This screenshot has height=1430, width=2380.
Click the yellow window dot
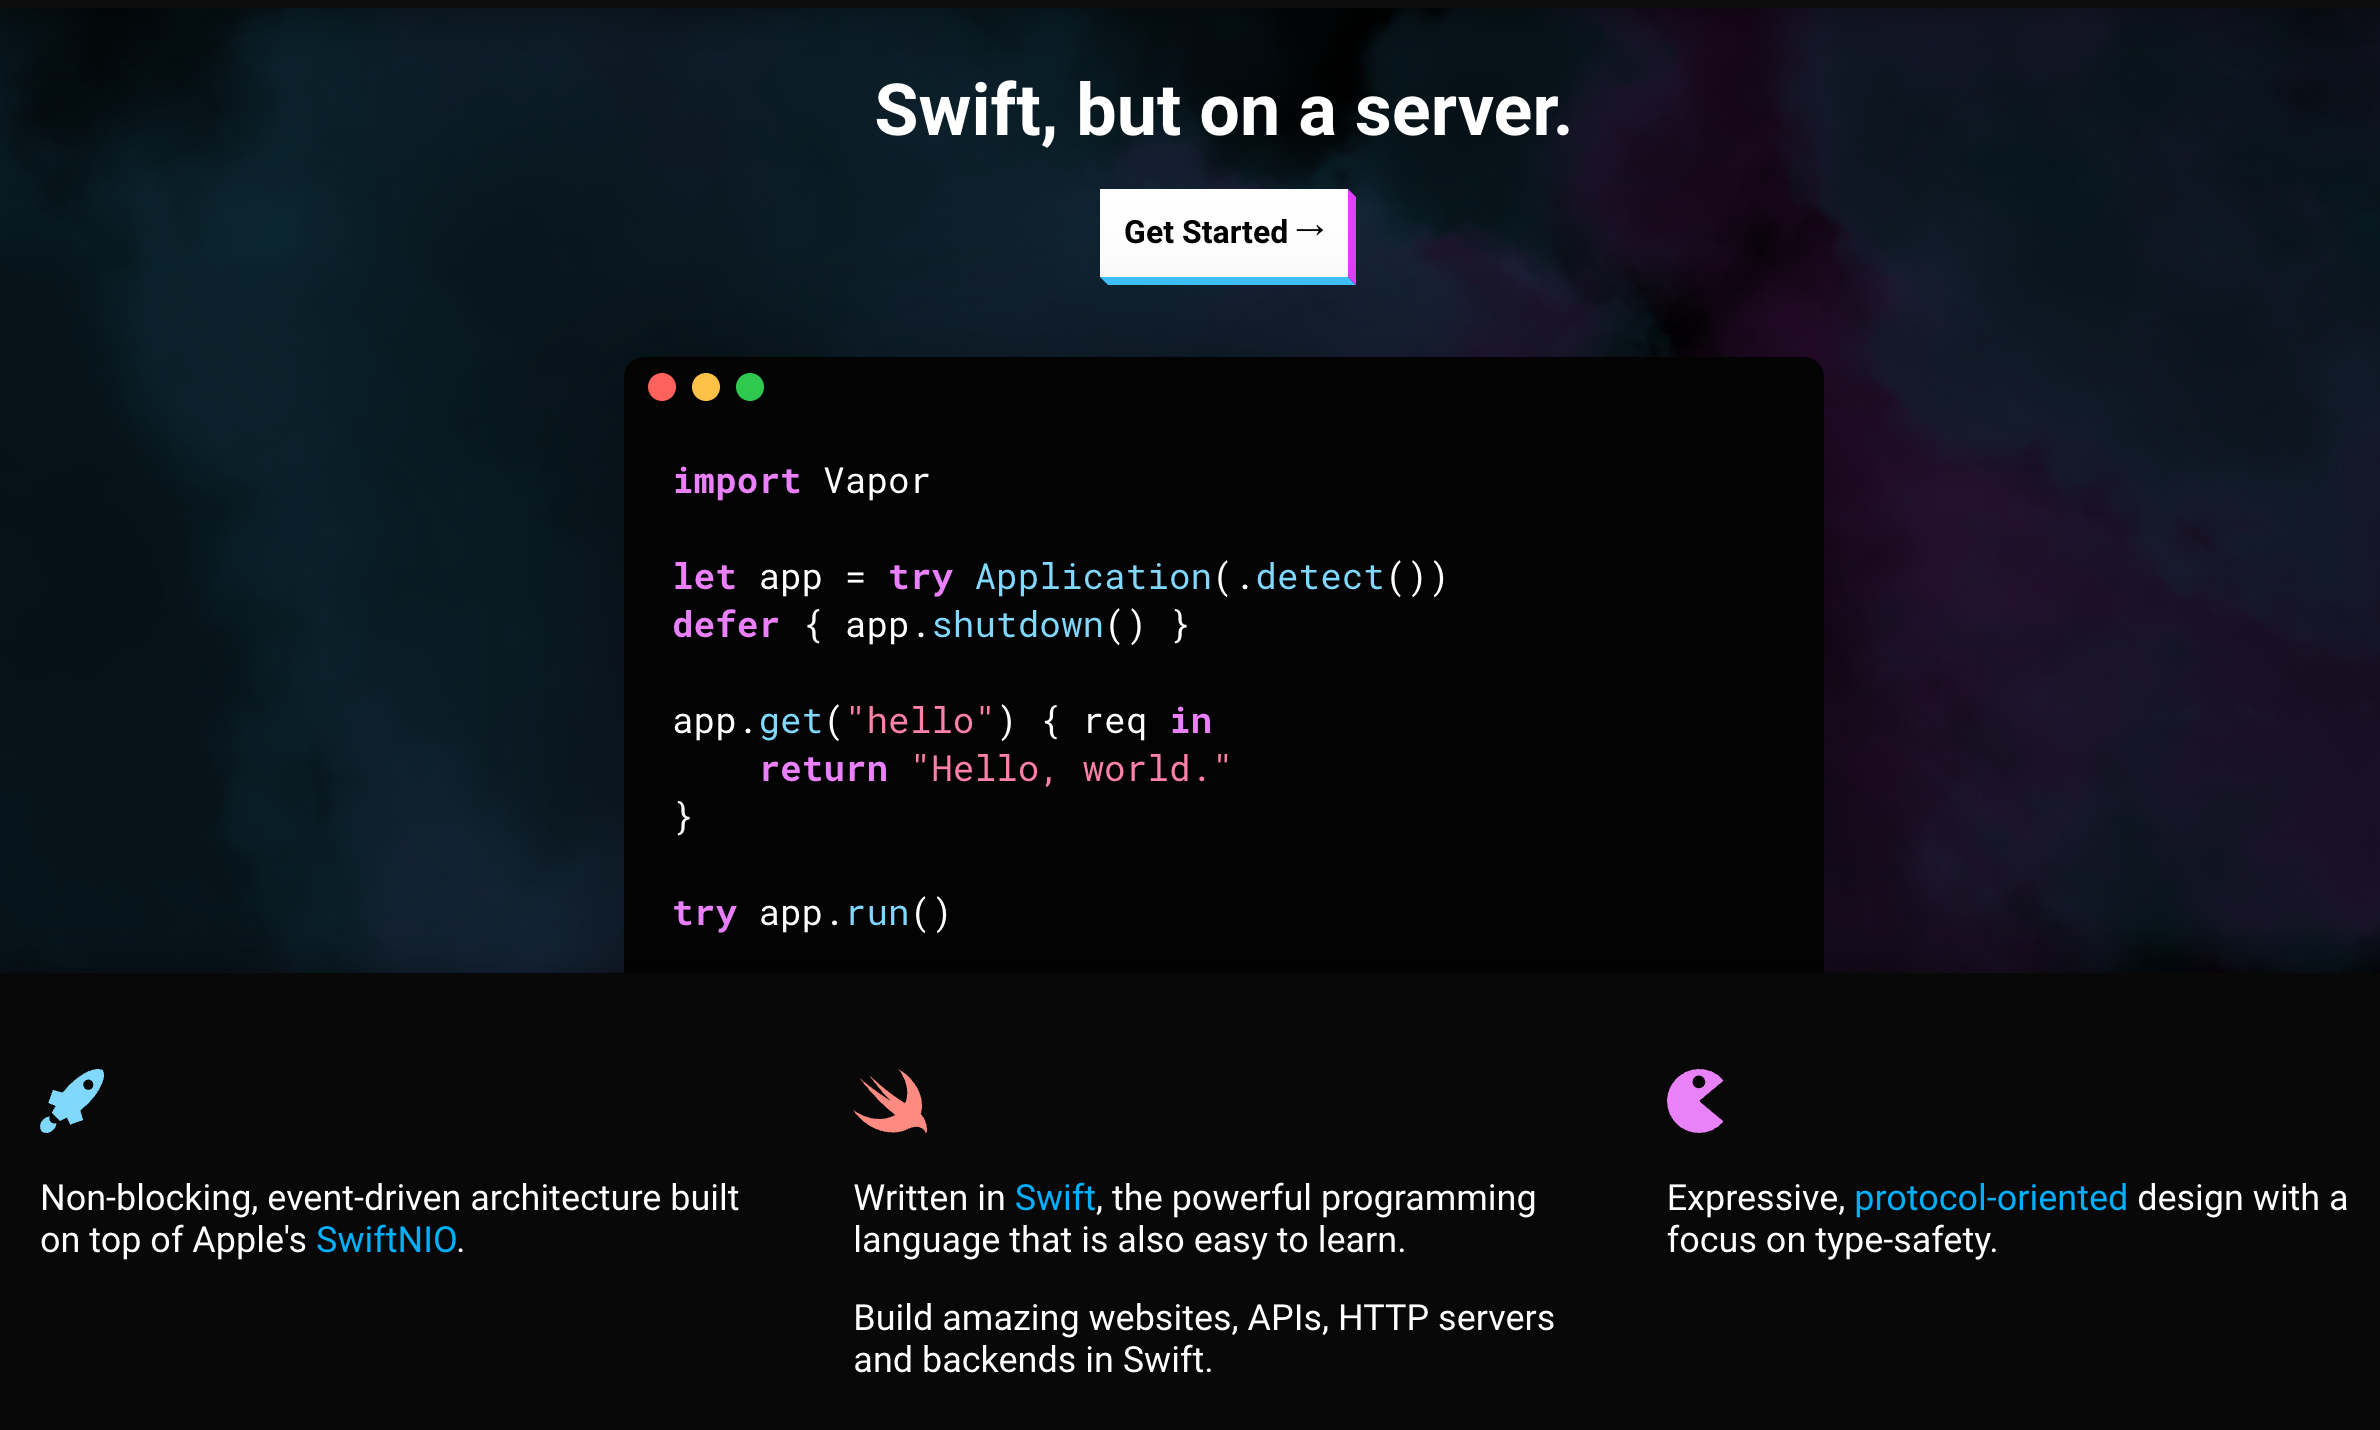706,387
